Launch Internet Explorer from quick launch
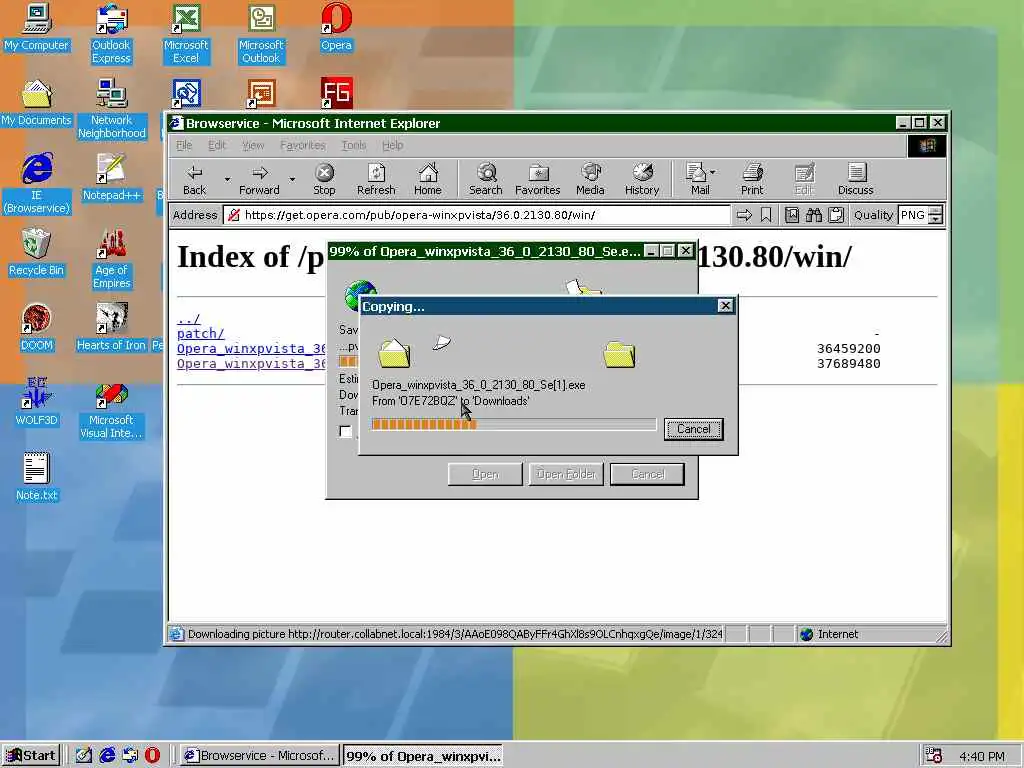 point(107,755)
